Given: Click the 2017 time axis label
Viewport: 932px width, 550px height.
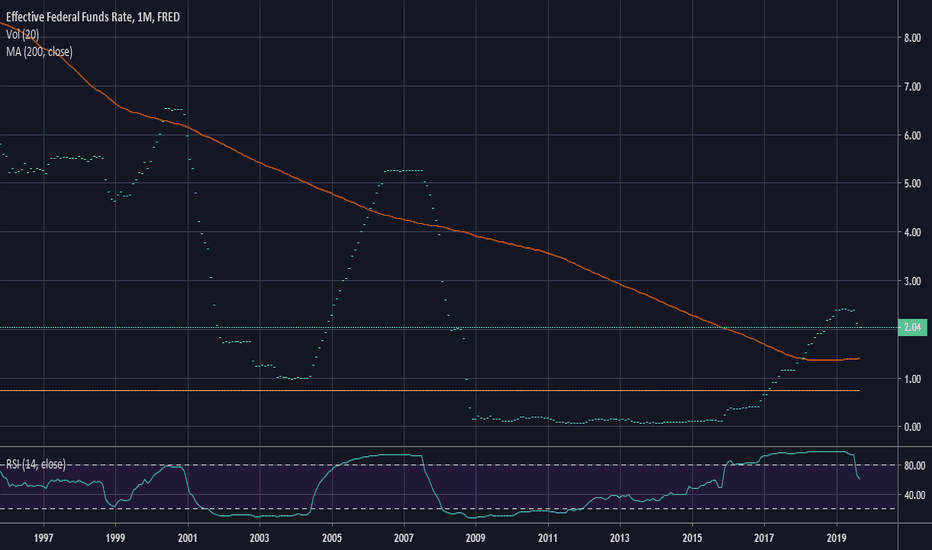Looking at the screenshot, I should tap(764, 538).
